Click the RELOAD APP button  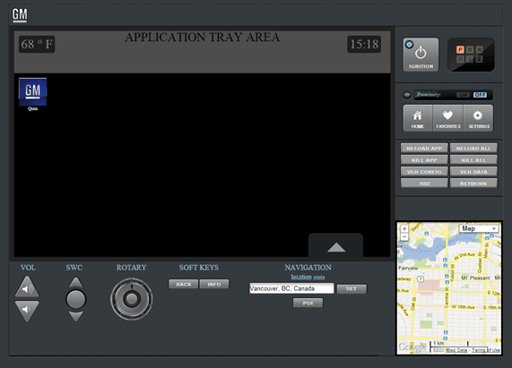pyautogui.click(x=424, y=148)
